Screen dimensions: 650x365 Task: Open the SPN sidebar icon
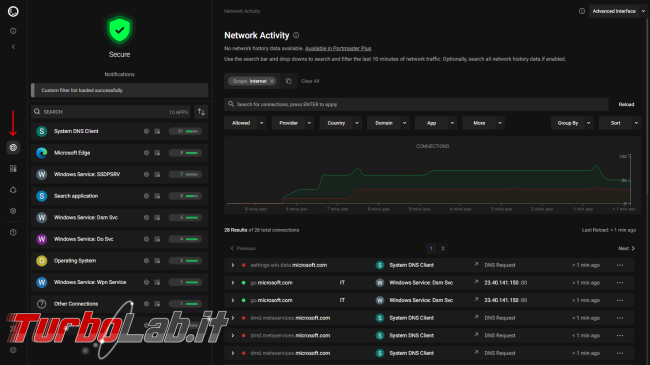pyautogui.click(x=13, y=190)
